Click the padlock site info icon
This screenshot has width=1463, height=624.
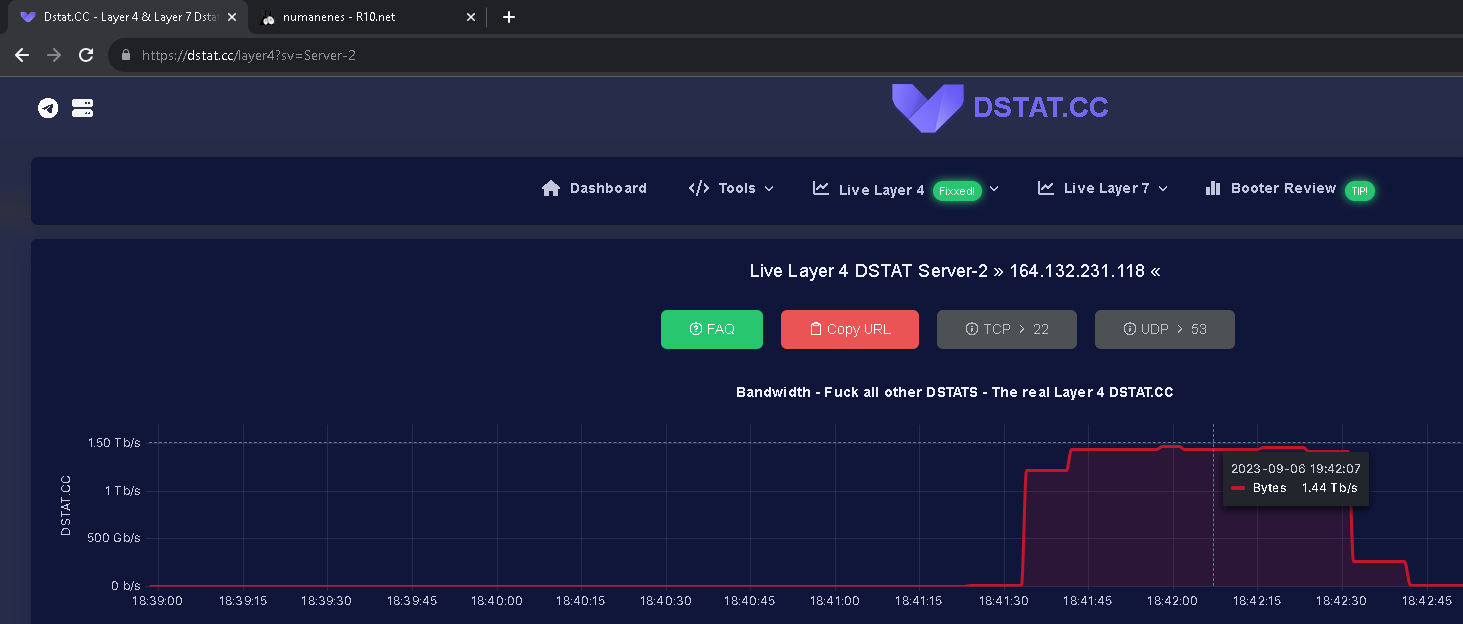pos(125,55)
